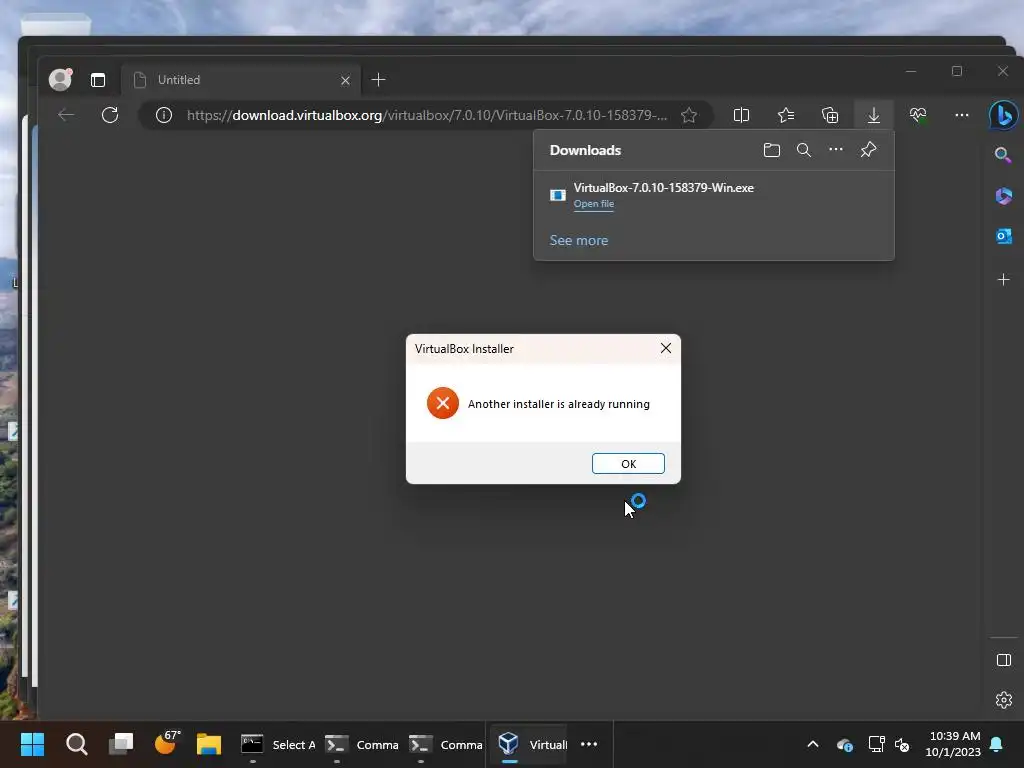Viewport: 1024px width, 768px height.
Task: Open notifications bell icon
Action: coord(997,744)
